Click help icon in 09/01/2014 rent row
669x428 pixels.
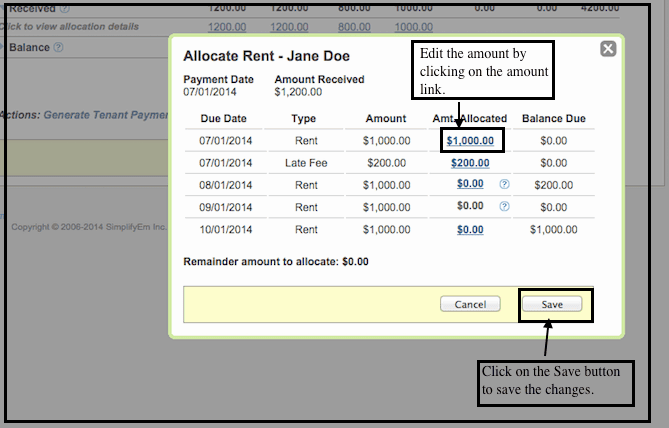tap(504, 207)
